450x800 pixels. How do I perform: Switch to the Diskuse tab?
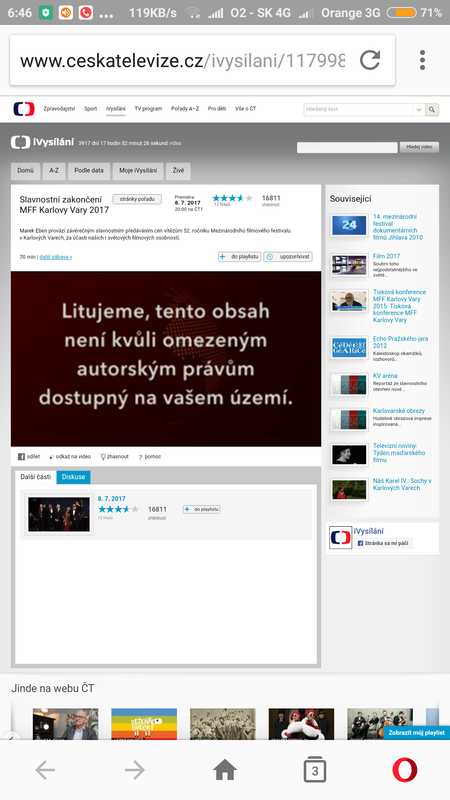pyautogui.click(x=73, y=477)
